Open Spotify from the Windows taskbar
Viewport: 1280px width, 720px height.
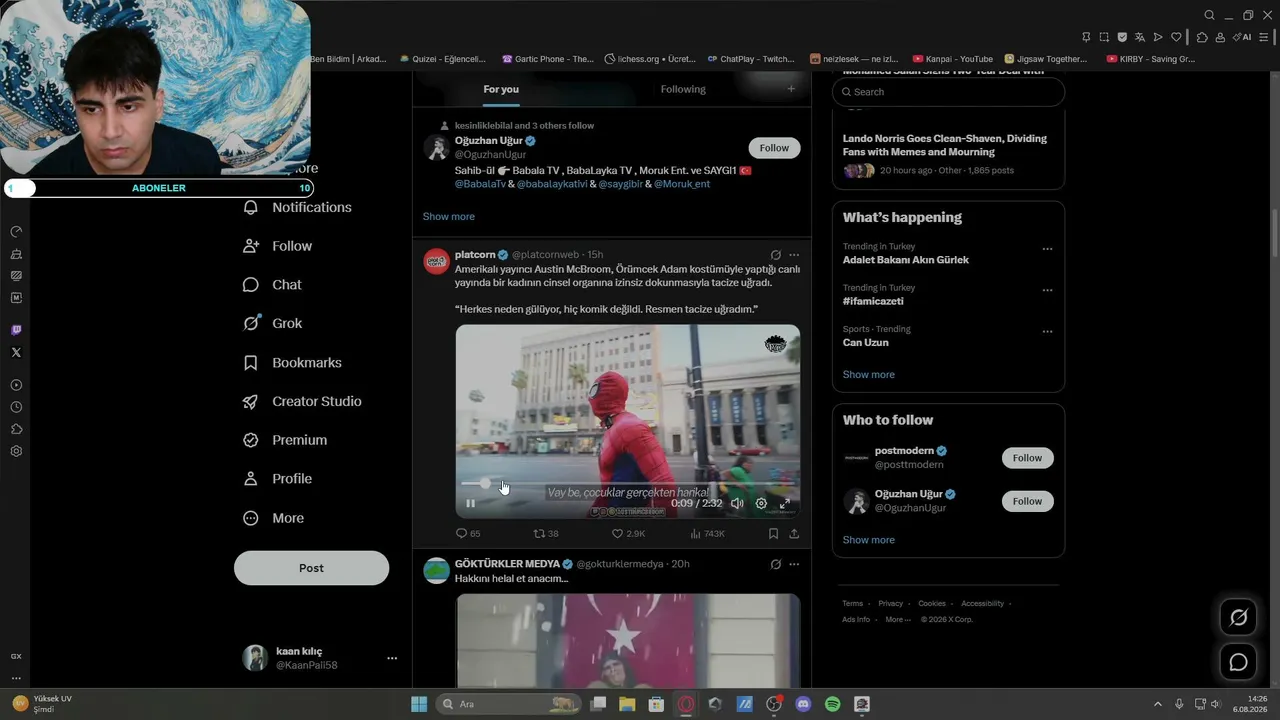coord(833,704)
